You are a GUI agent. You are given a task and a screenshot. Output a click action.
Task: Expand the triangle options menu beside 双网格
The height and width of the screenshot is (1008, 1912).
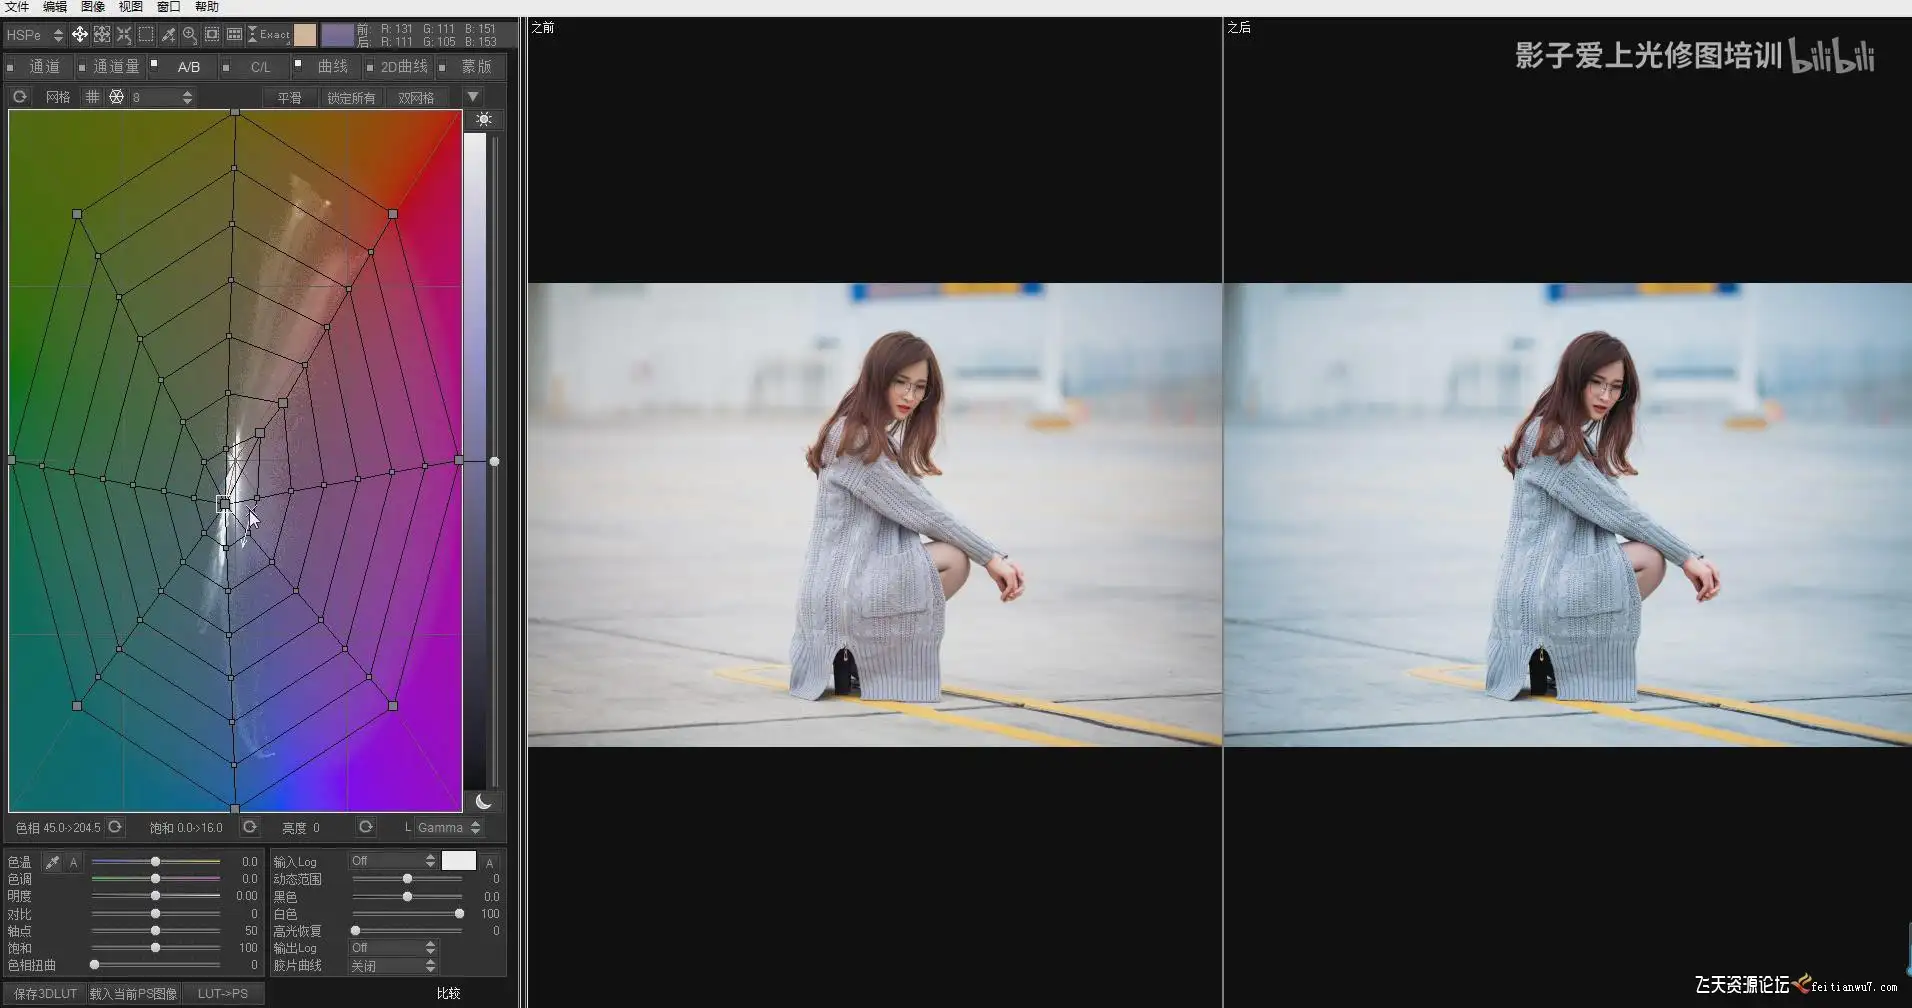point(473,96)
